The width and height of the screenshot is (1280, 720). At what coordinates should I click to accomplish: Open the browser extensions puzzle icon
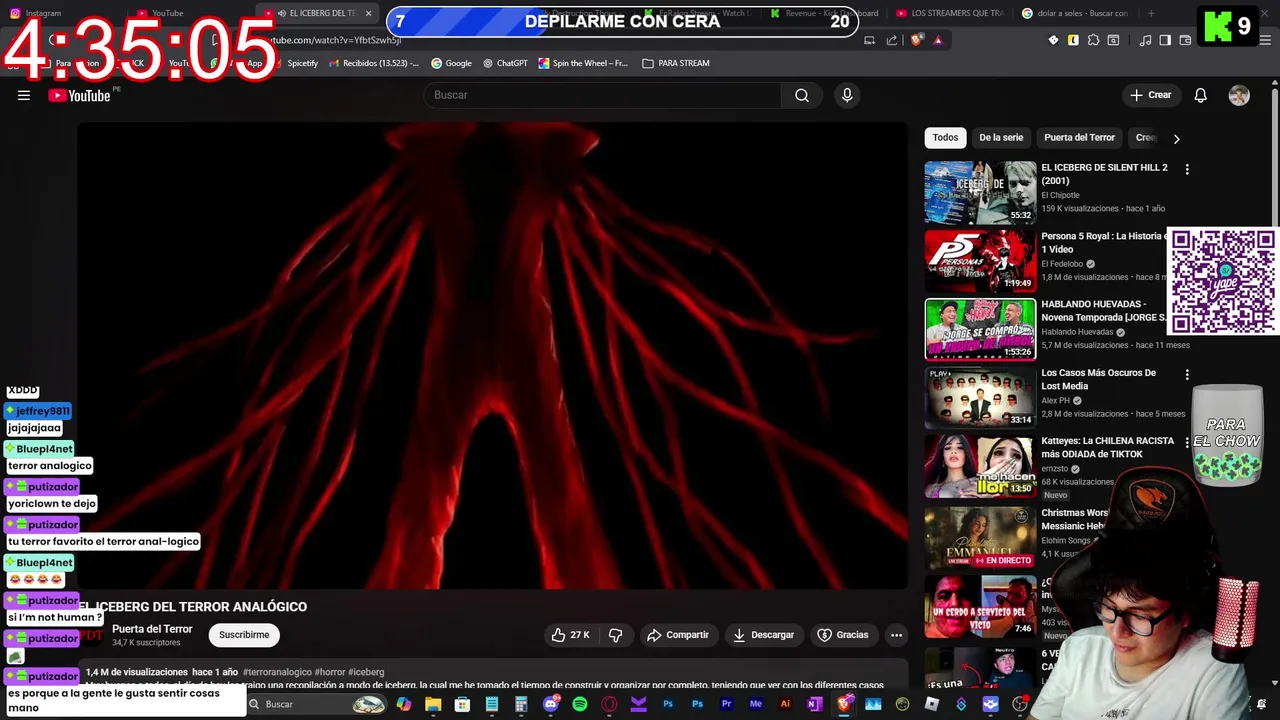tap(1093, 40)
